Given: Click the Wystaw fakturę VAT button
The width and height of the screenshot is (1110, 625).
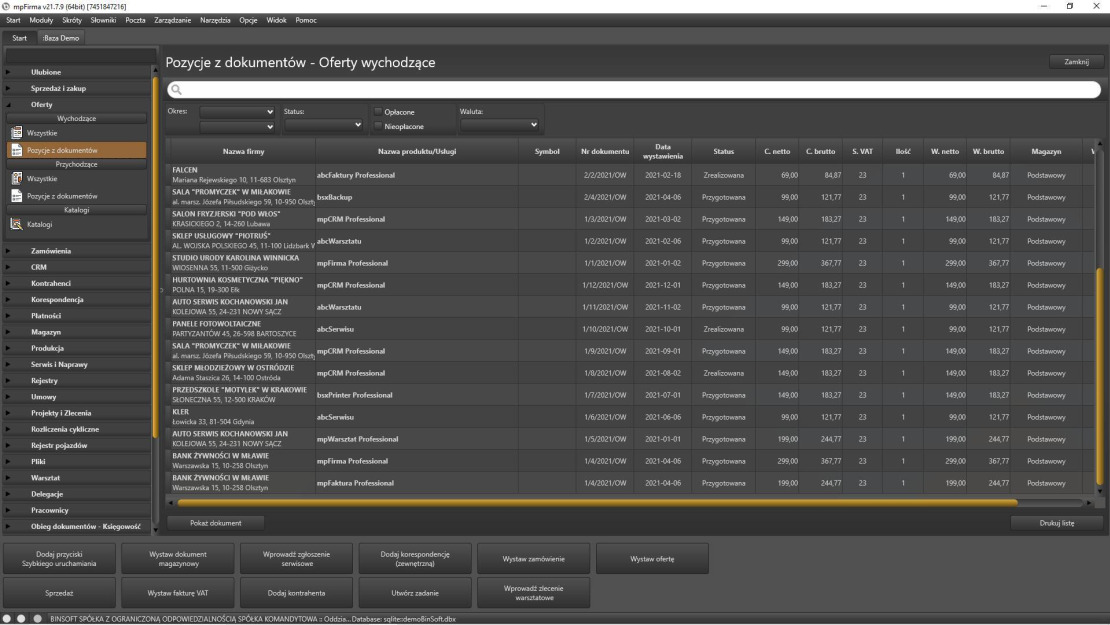Looking at the screenshot, I should click(178, 593).
